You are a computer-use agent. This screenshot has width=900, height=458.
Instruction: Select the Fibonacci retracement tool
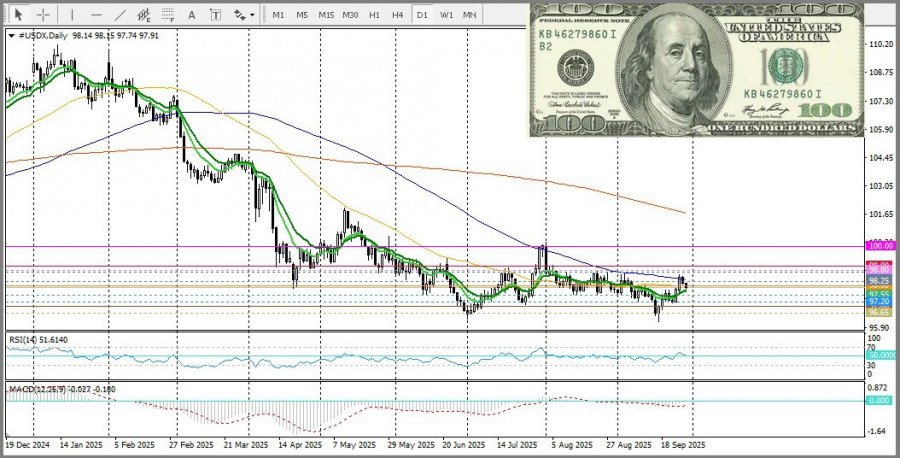point(169,15)
